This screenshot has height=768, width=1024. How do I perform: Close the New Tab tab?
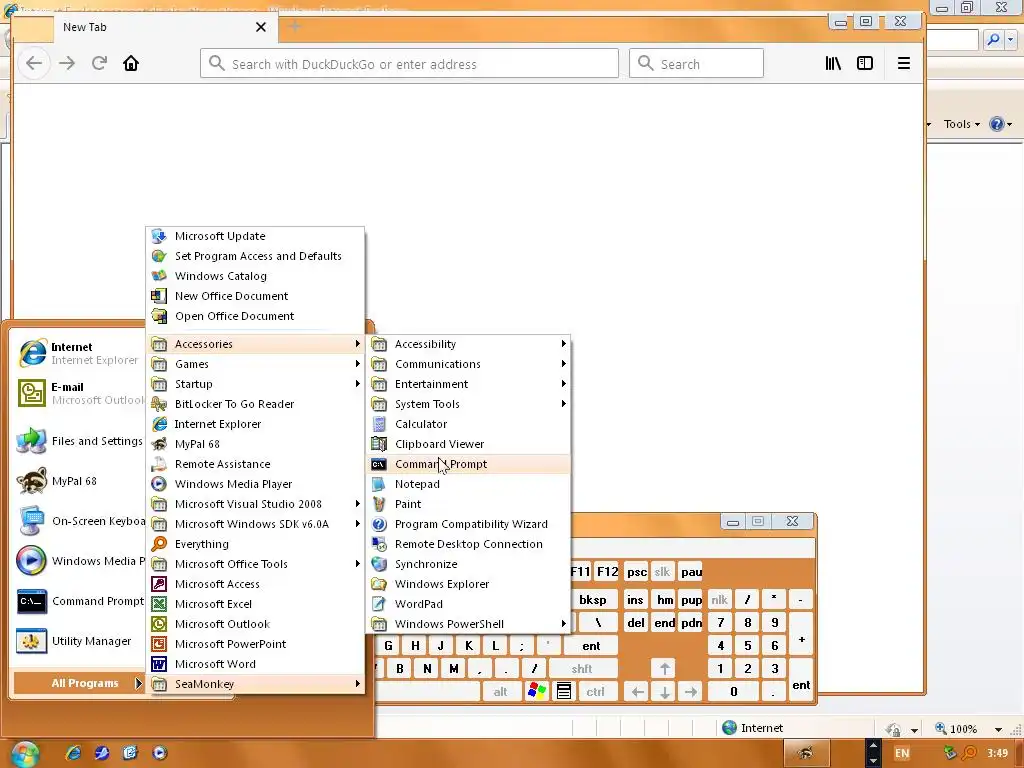point(261,27)
